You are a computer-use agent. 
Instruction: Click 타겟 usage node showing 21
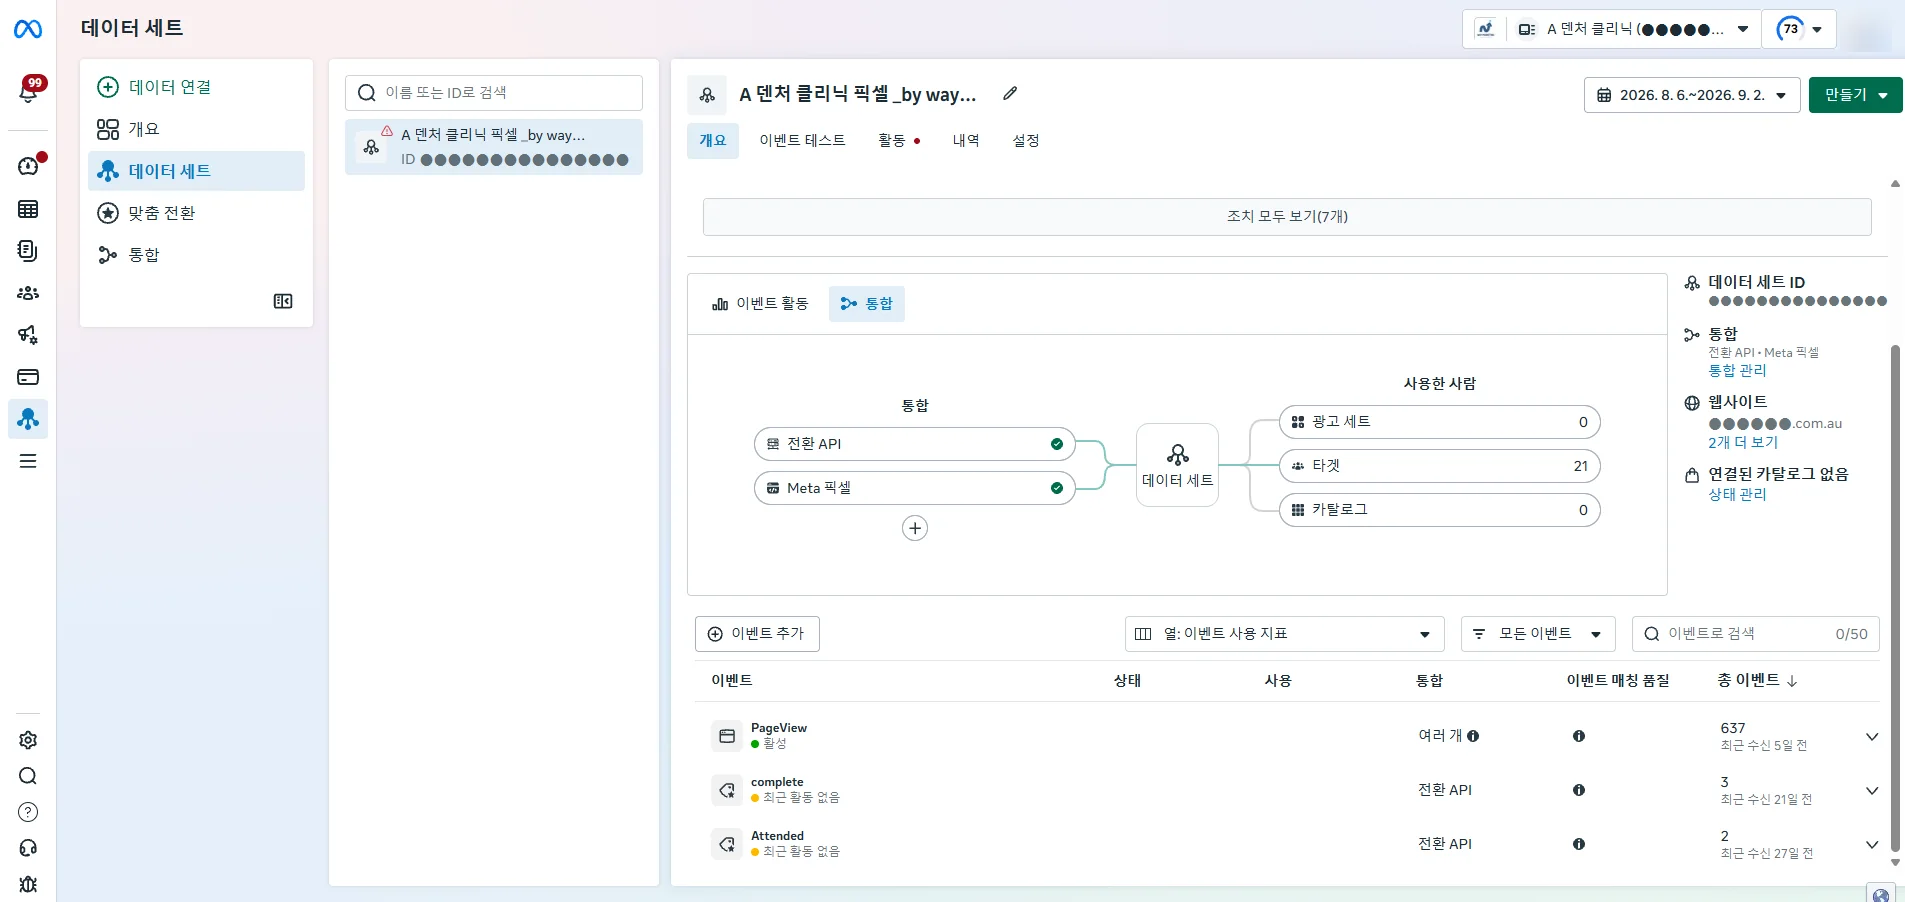point(1440,466)
